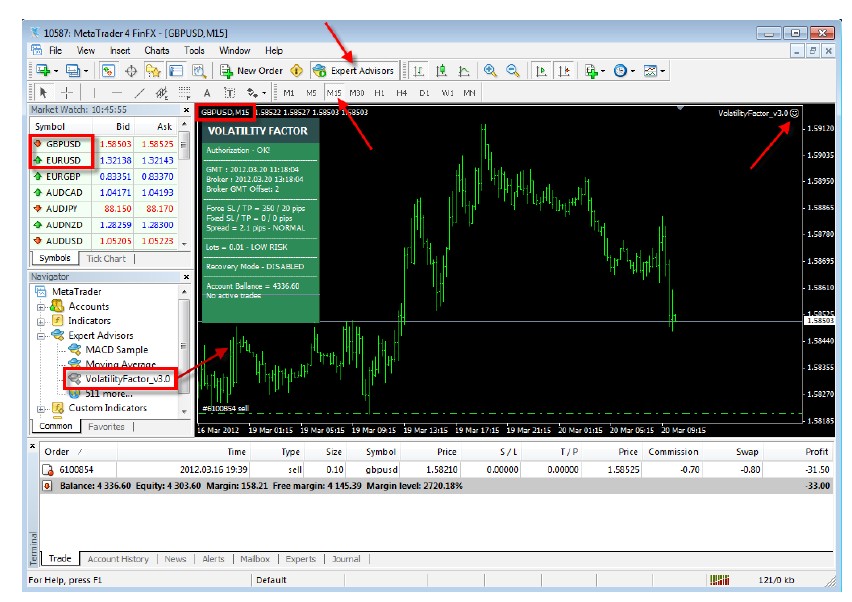Open the Strategy Tester icon
This screenshot has width=852, height=602.
[x=198, y=71]
